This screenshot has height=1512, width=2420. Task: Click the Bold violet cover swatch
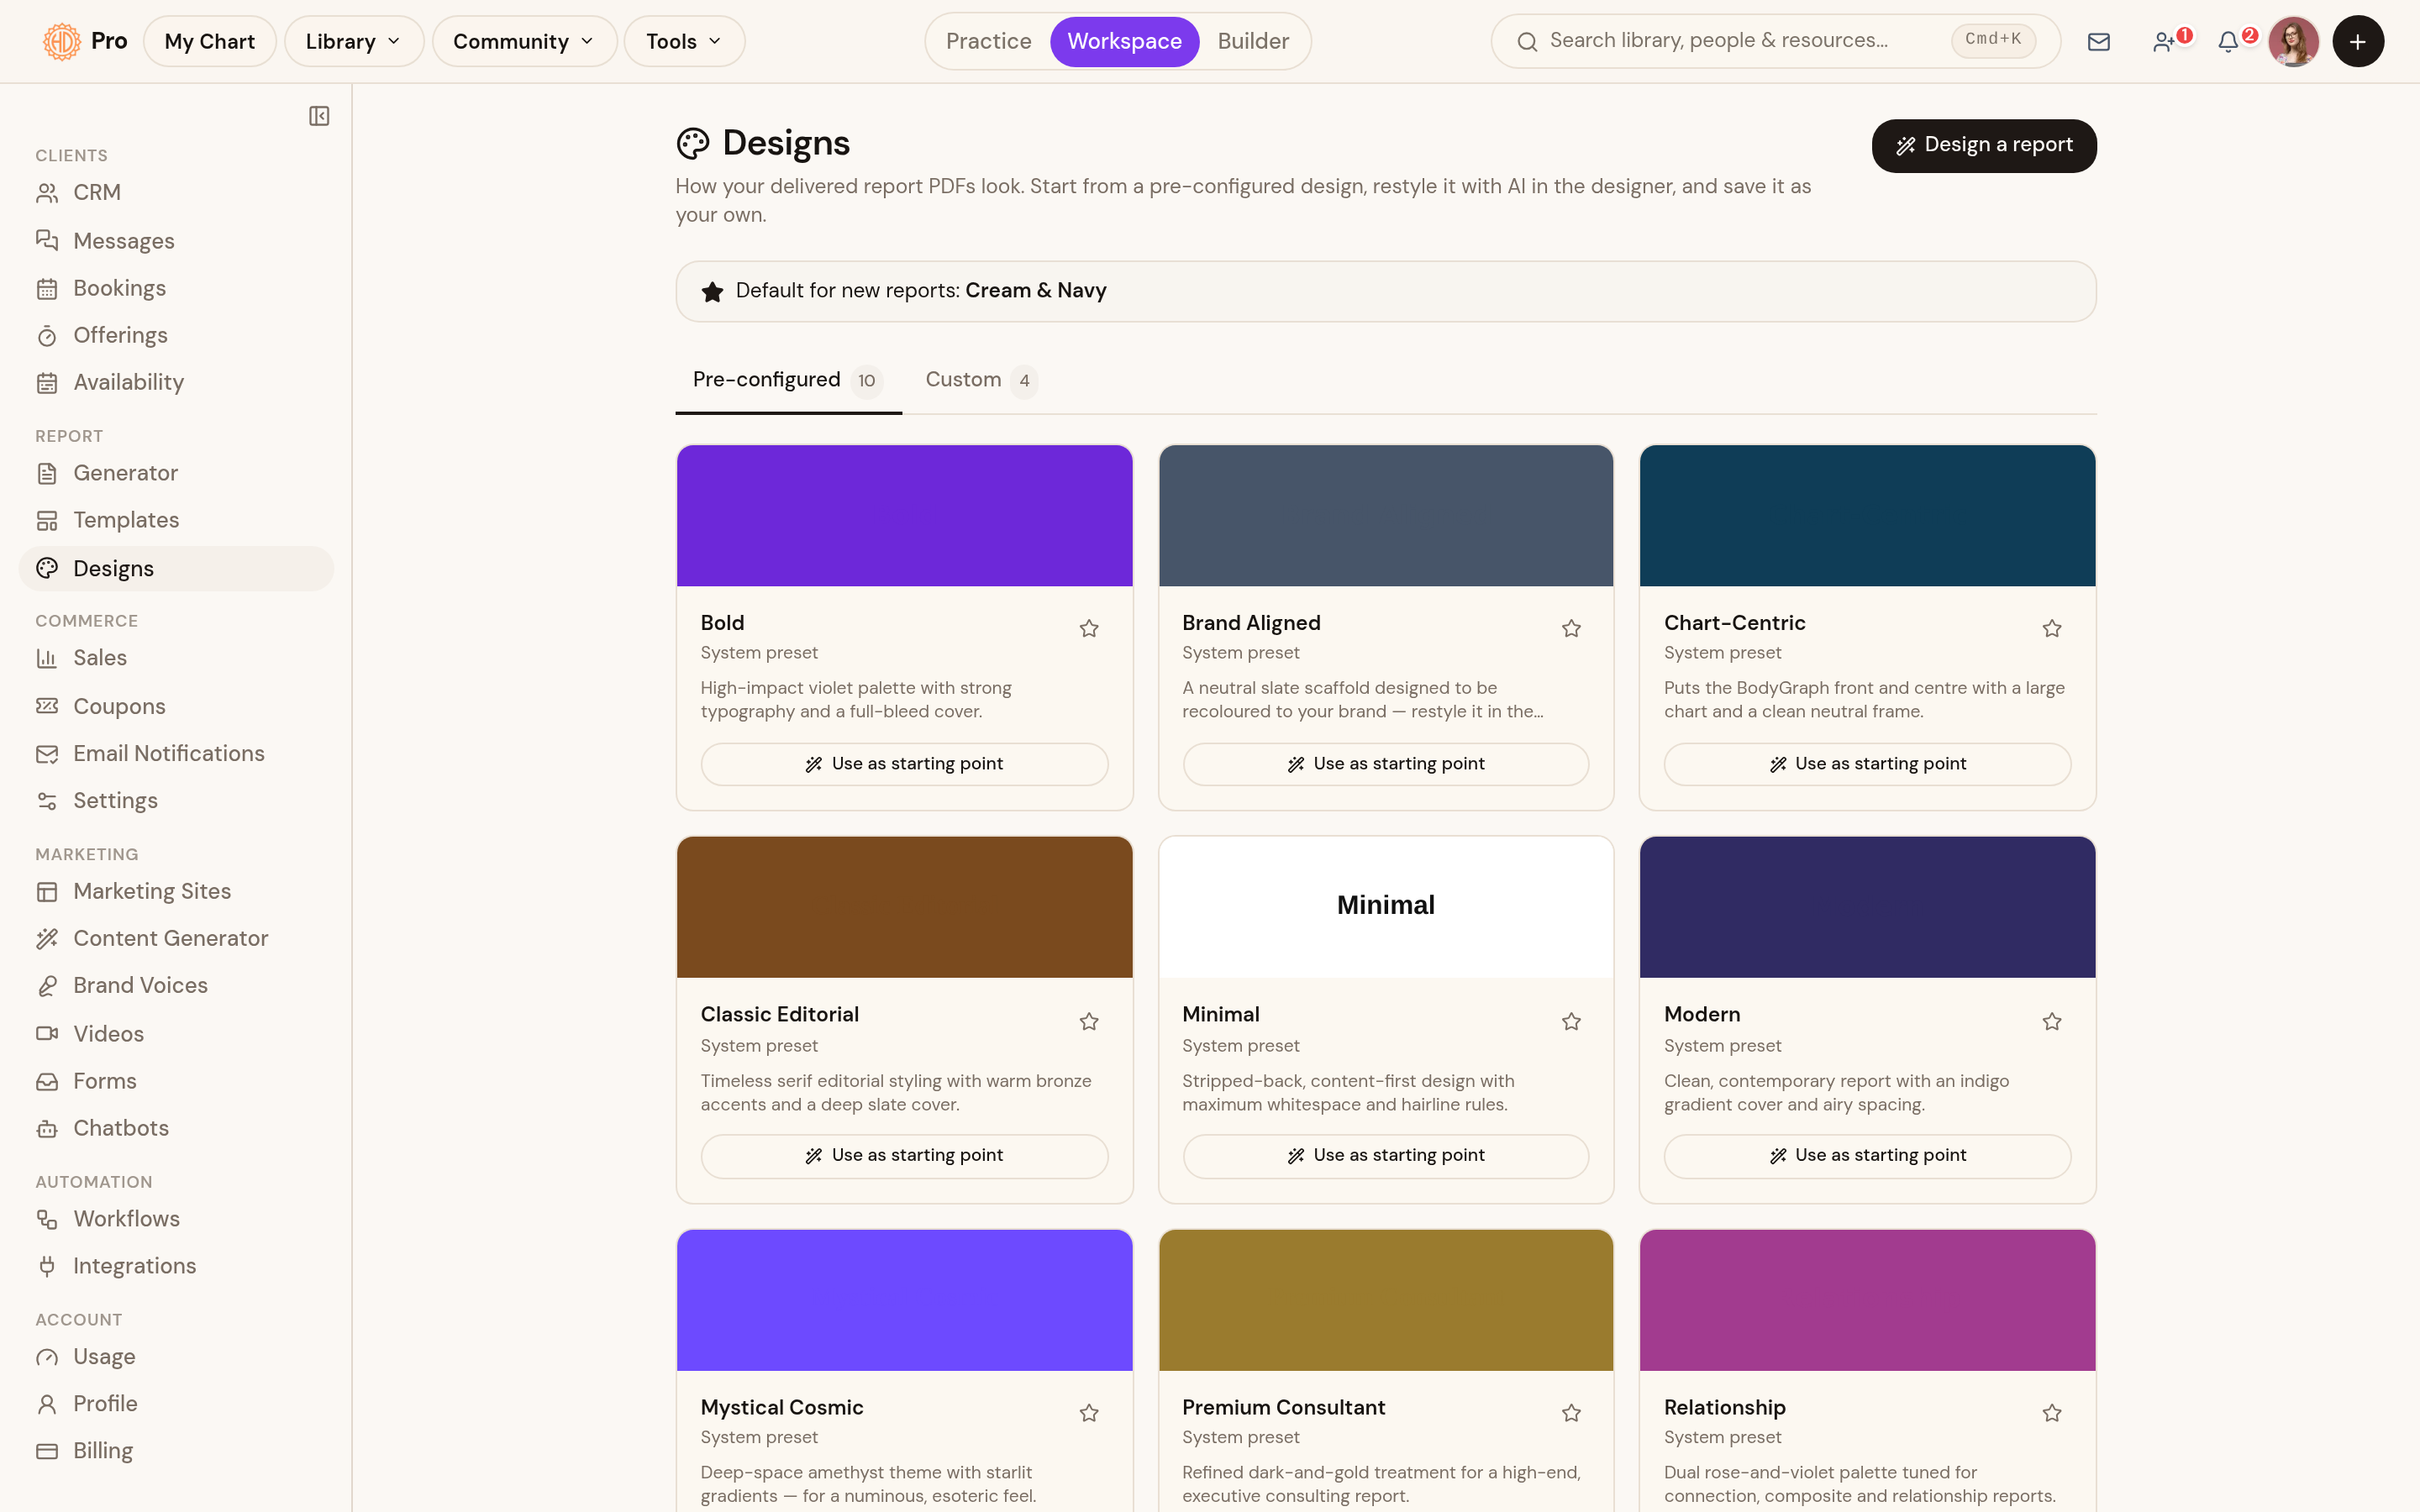[x=904, y=516]
